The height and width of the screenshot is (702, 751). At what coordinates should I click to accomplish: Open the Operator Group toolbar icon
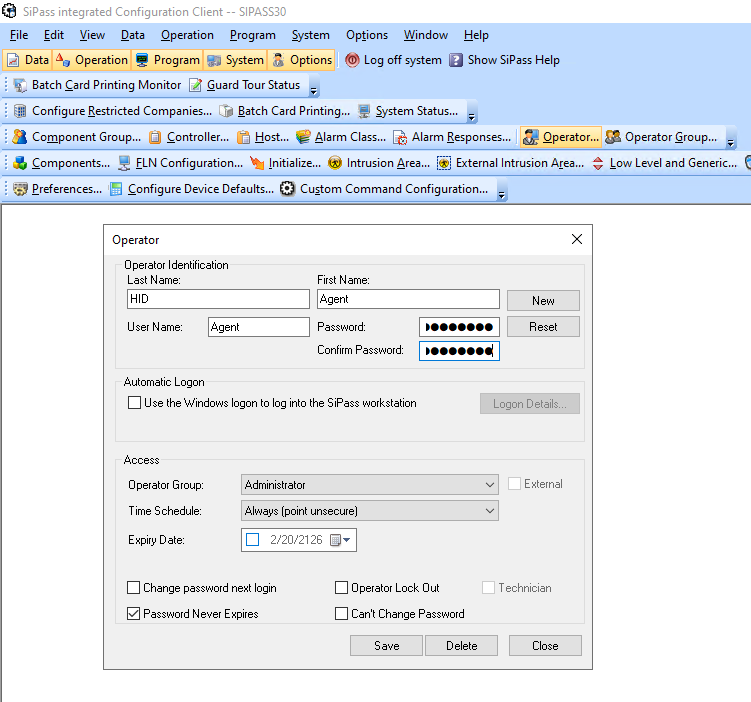(613, 137)
